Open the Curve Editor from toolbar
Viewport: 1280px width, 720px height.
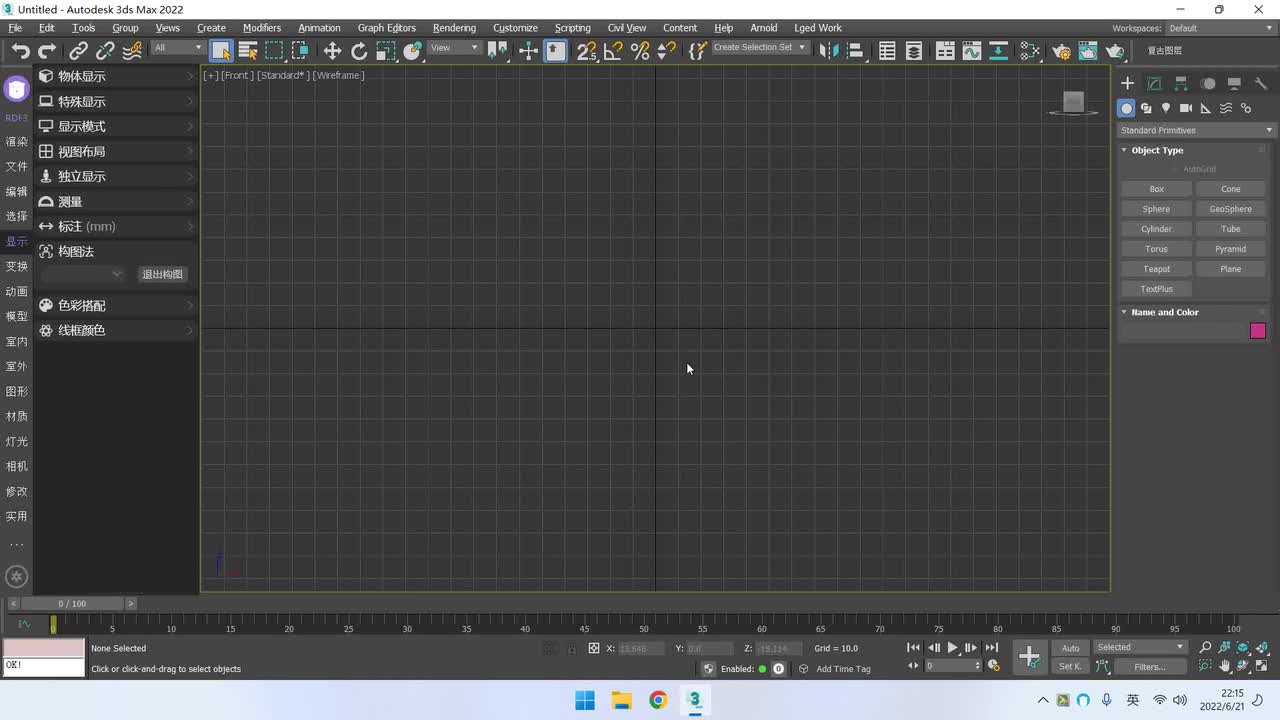(x=971, y=51)
